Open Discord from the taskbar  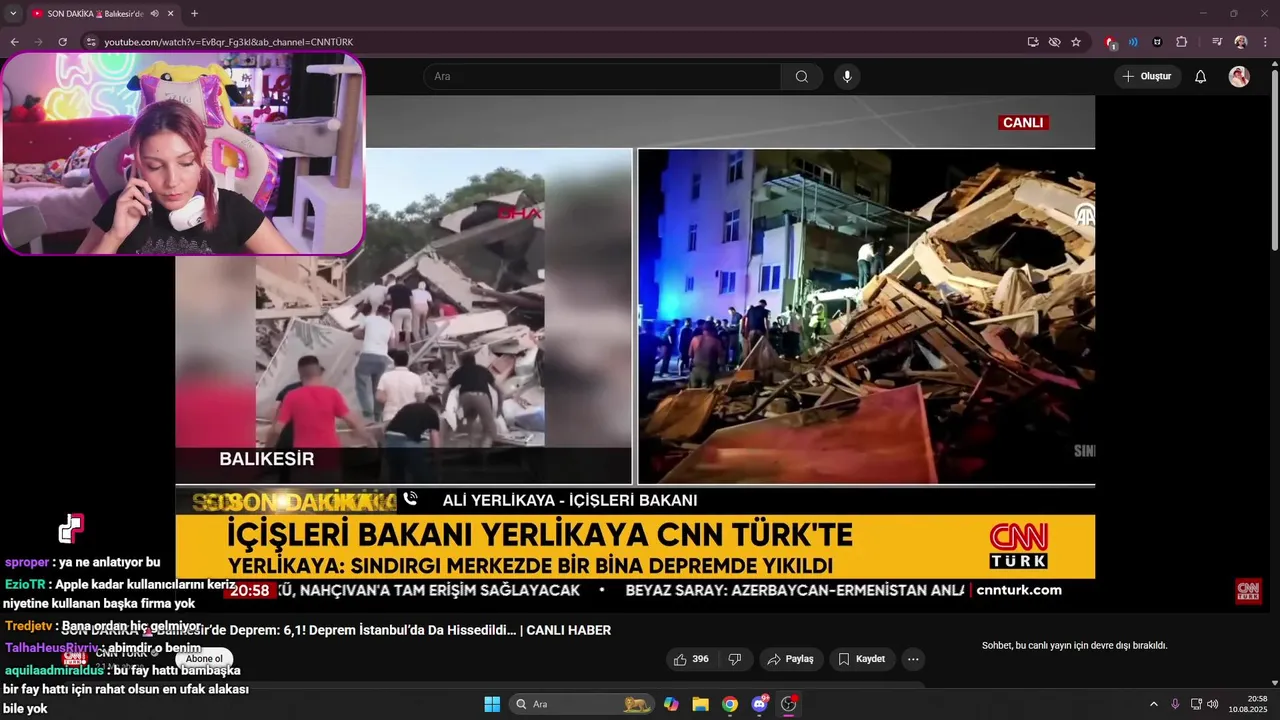pos(759,704)
